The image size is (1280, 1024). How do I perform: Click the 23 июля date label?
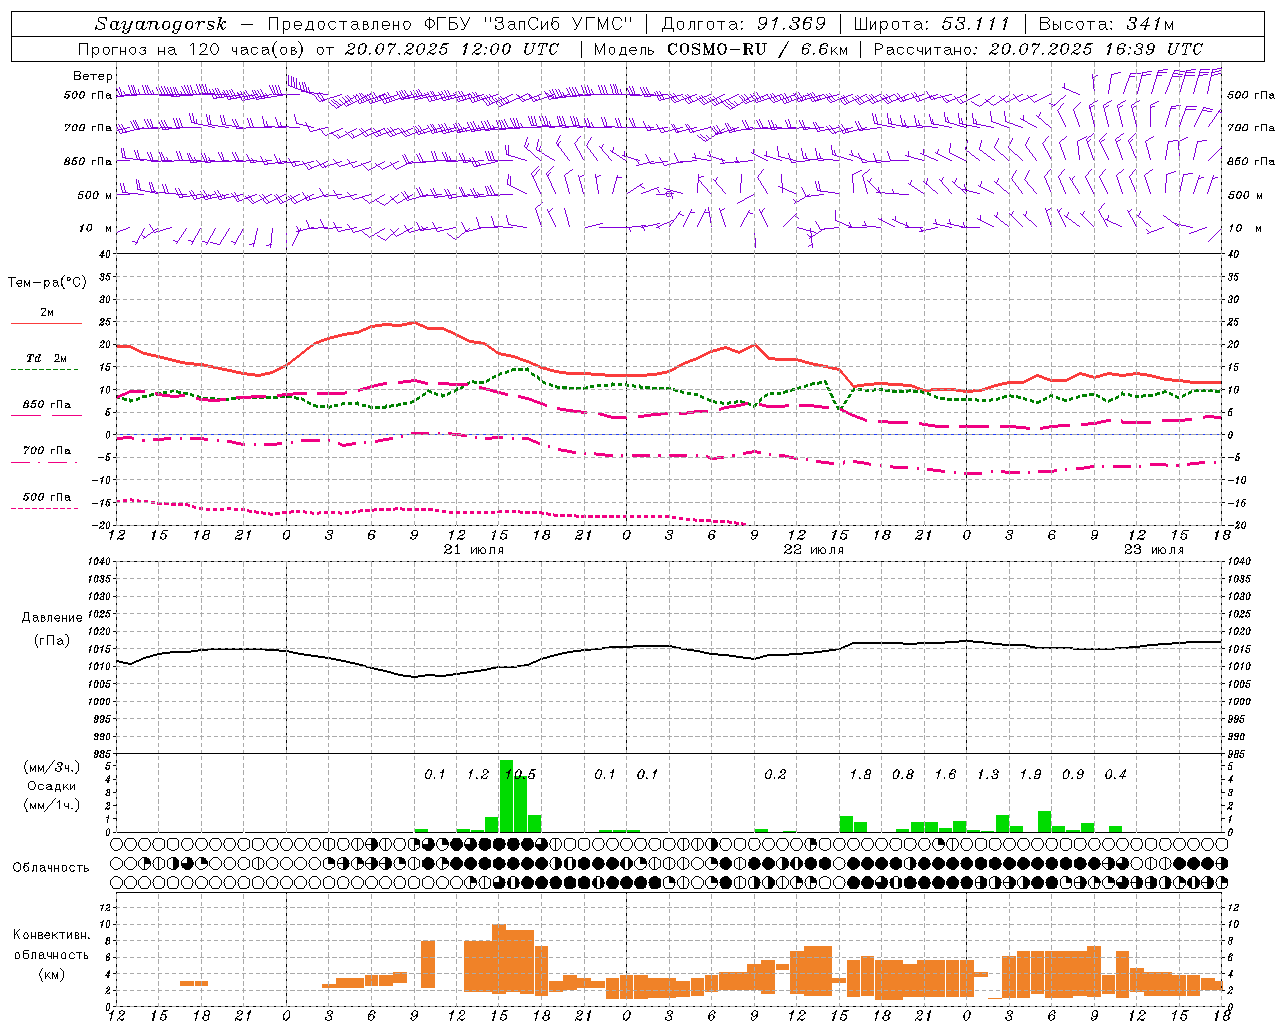[1154, 550]
